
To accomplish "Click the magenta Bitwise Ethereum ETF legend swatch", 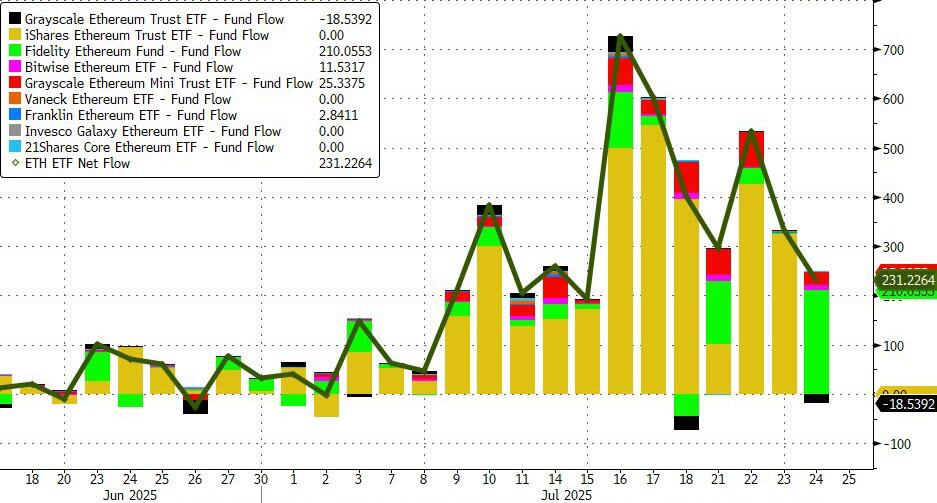I will point(14,67).
